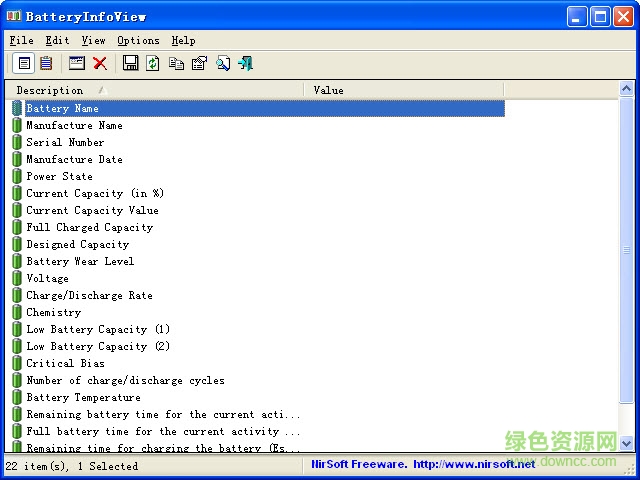
Task: Click the Find magnifier icon
Action: [222, 63]
